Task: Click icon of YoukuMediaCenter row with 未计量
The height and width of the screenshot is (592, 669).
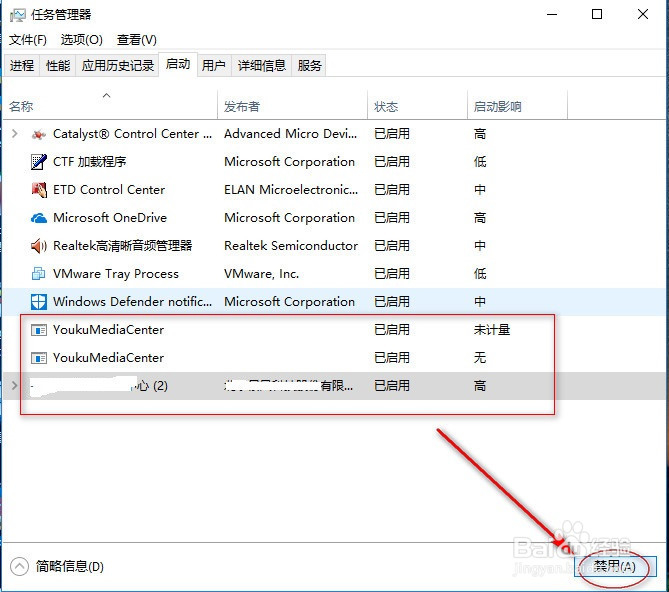Action: [x=39, y=330]
